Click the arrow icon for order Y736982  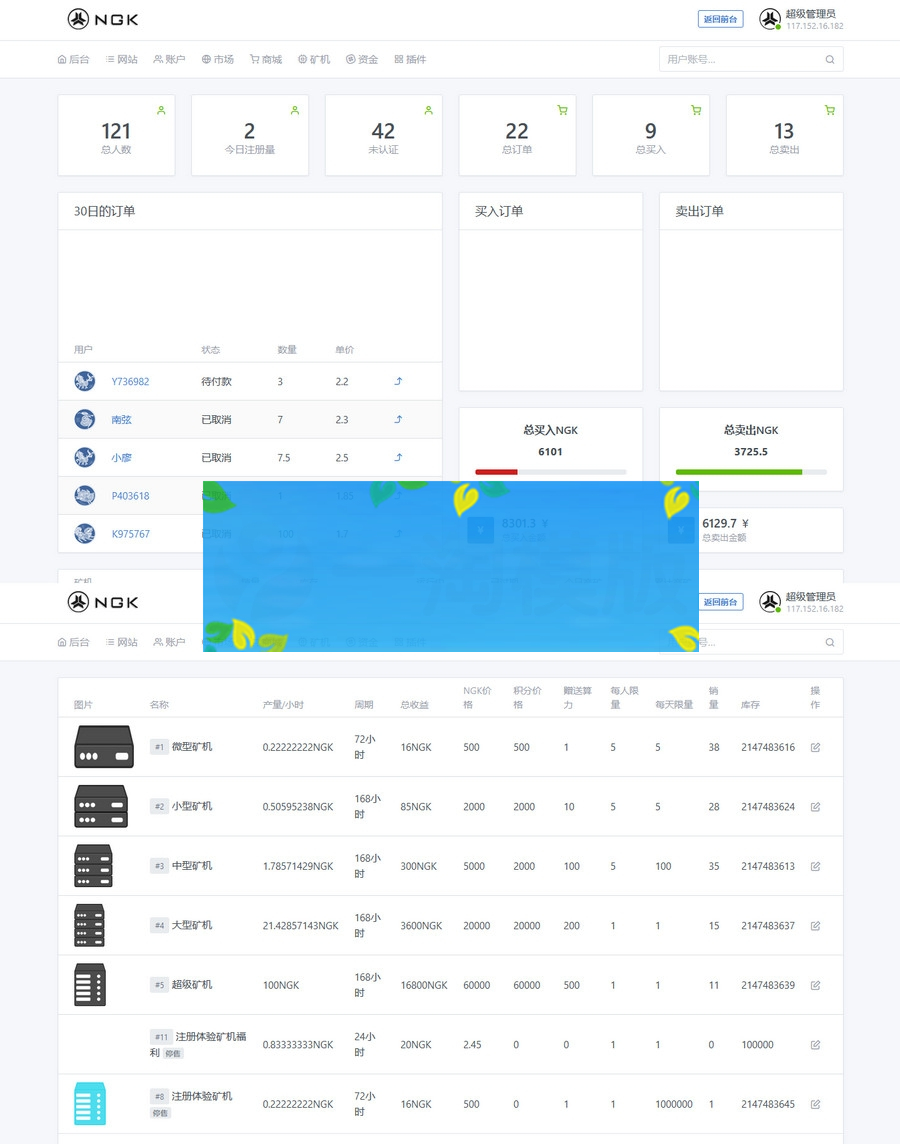pyautogui.click(x=398, y=381)
